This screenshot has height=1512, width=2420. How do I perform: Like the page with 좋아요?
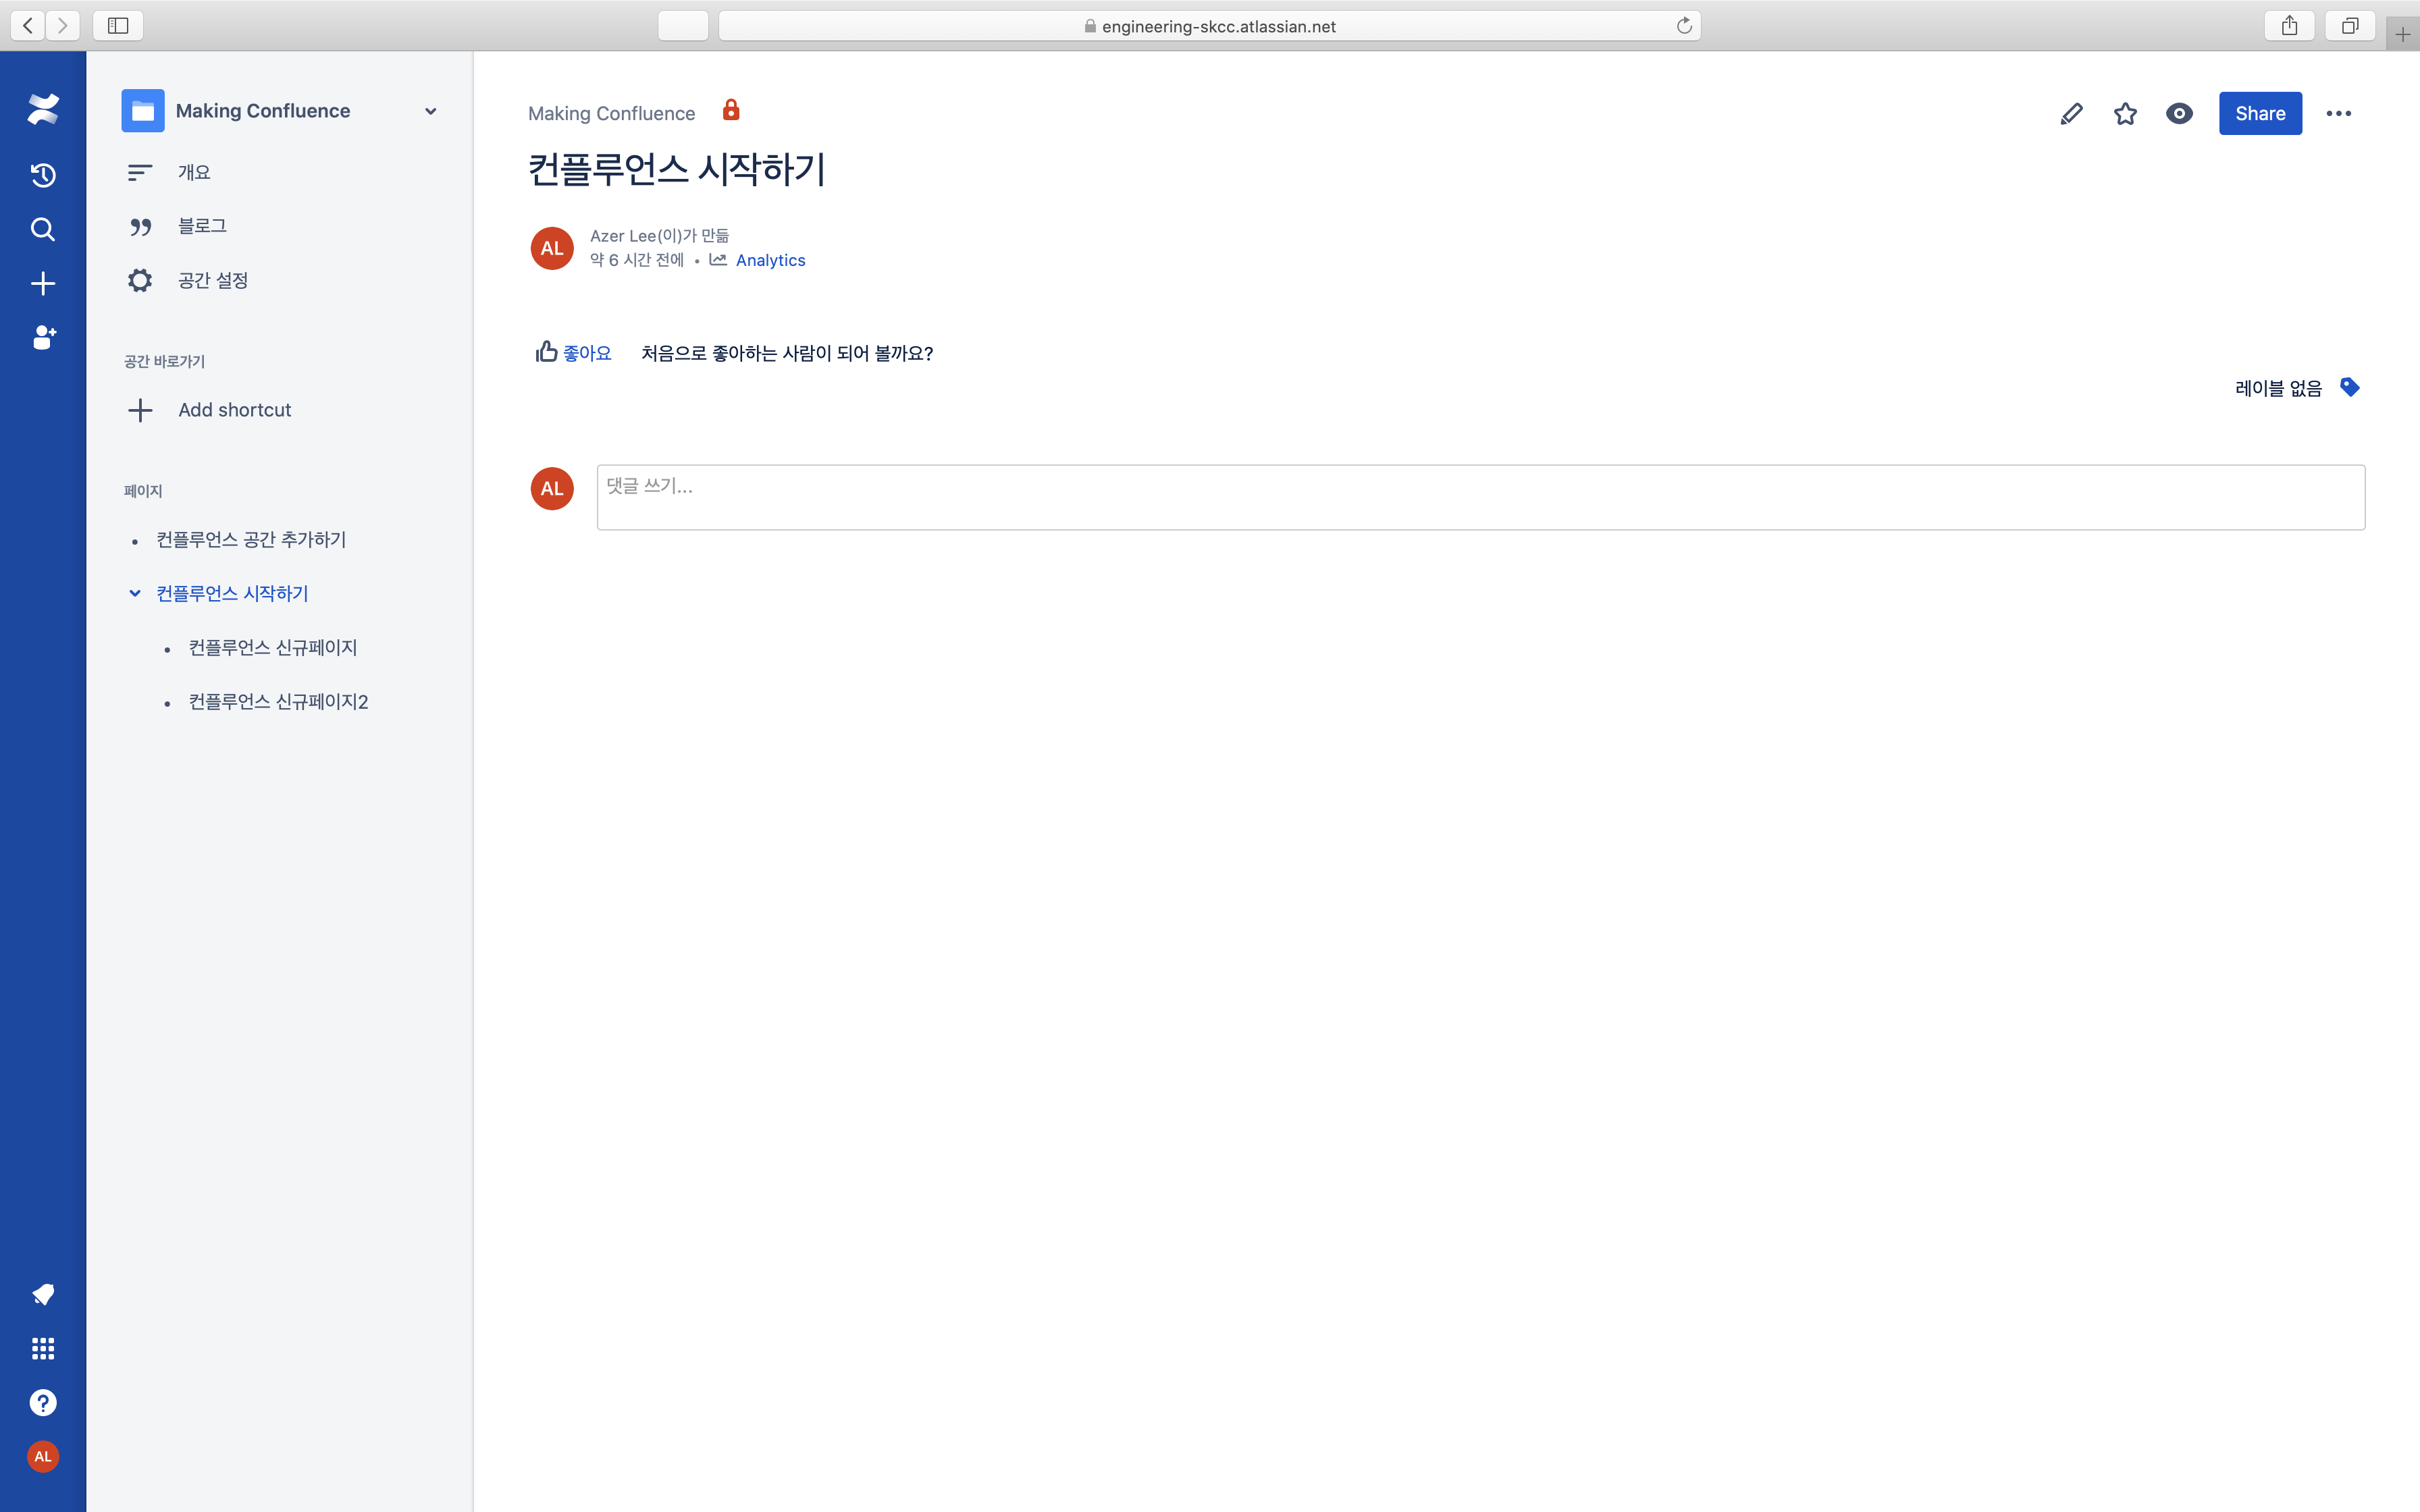574,352
